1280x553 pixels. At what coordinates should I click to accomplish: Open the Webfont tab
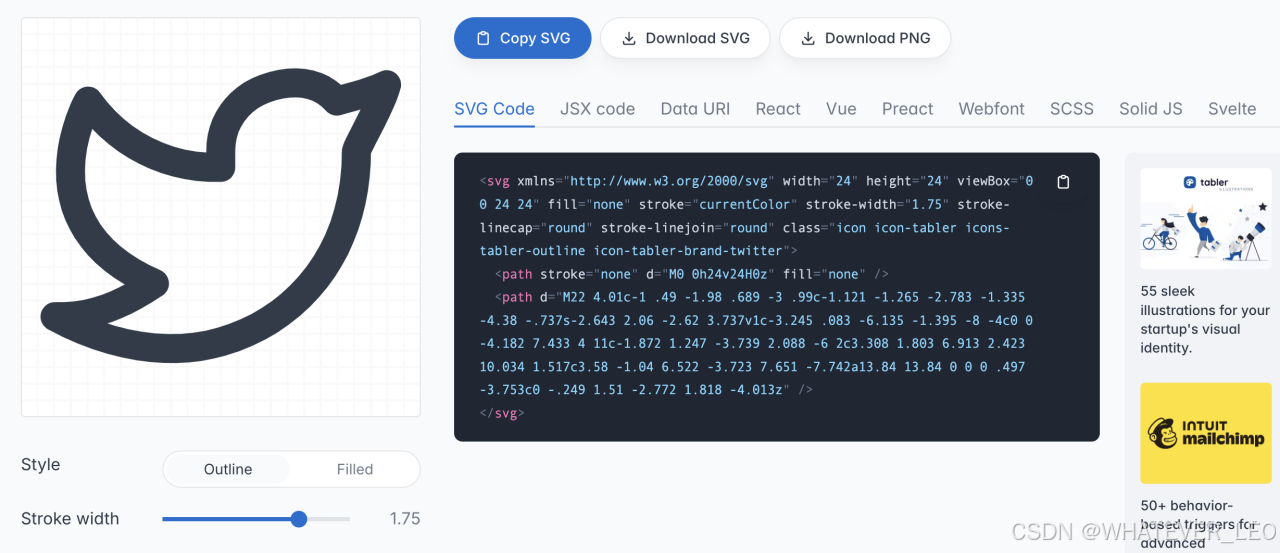click(991, 109)
